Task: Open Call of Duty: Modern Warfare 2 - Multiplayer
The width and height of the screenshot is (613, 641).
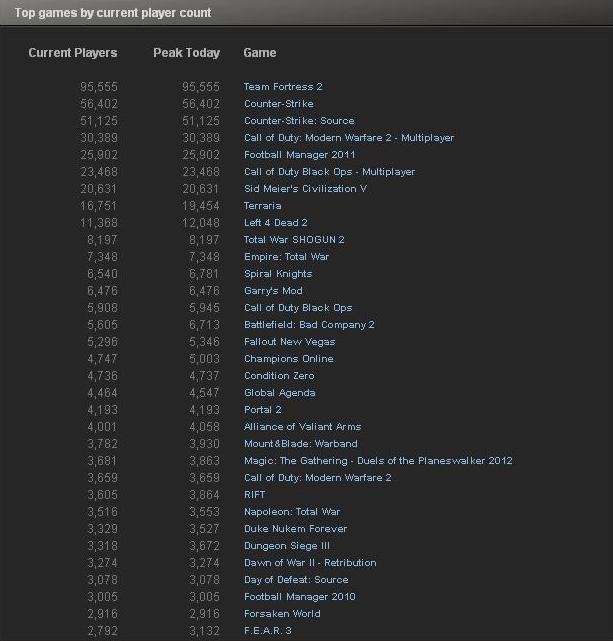Action: click(349, 138)
